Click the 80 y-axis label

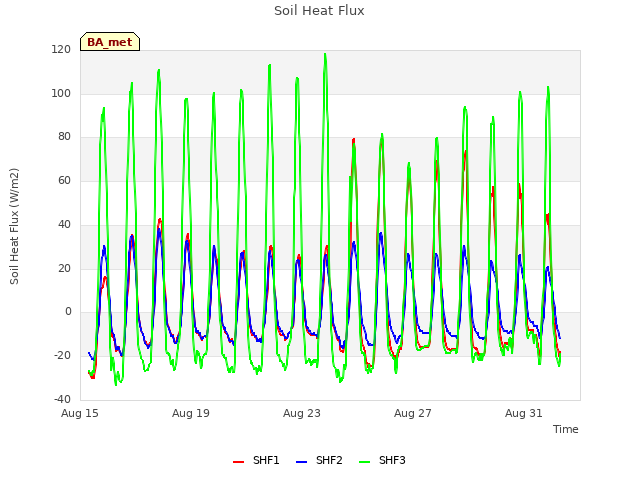64,137
